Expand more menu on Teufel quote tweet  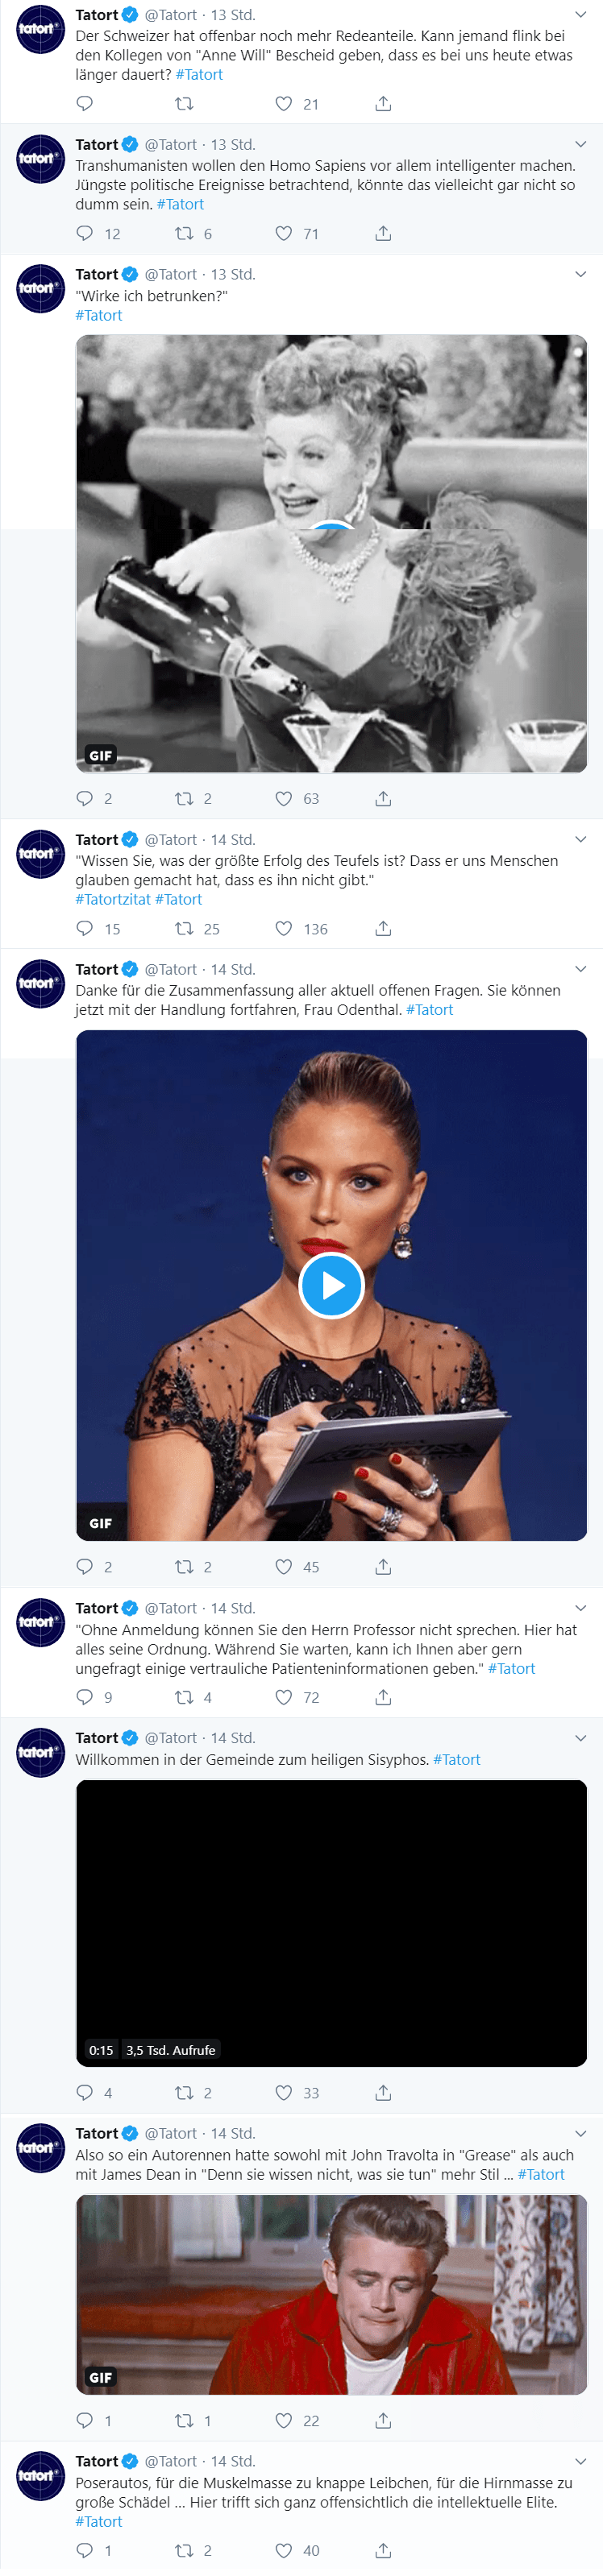point(580,840)
